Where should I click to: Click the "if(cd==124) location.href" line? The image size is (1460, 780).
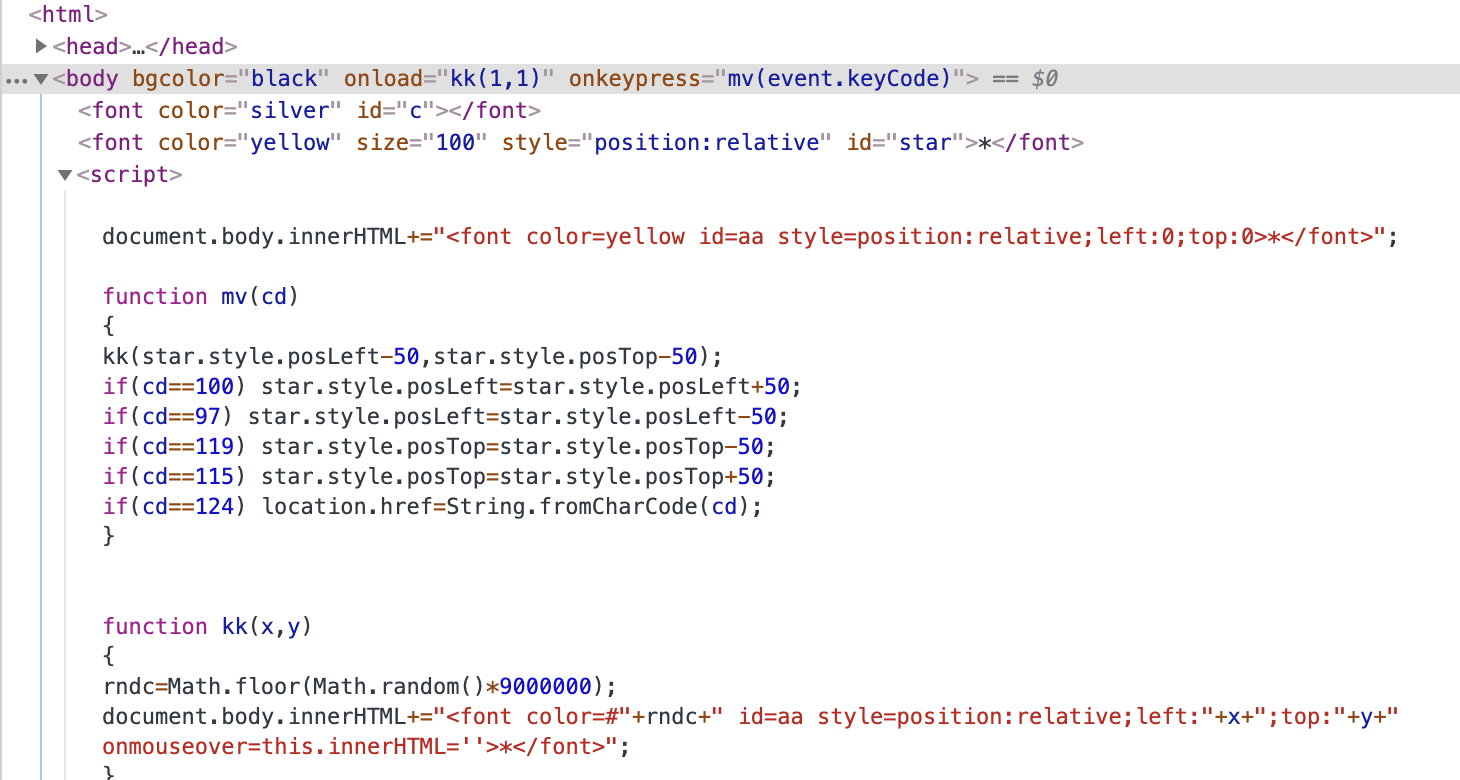point(432,506)
